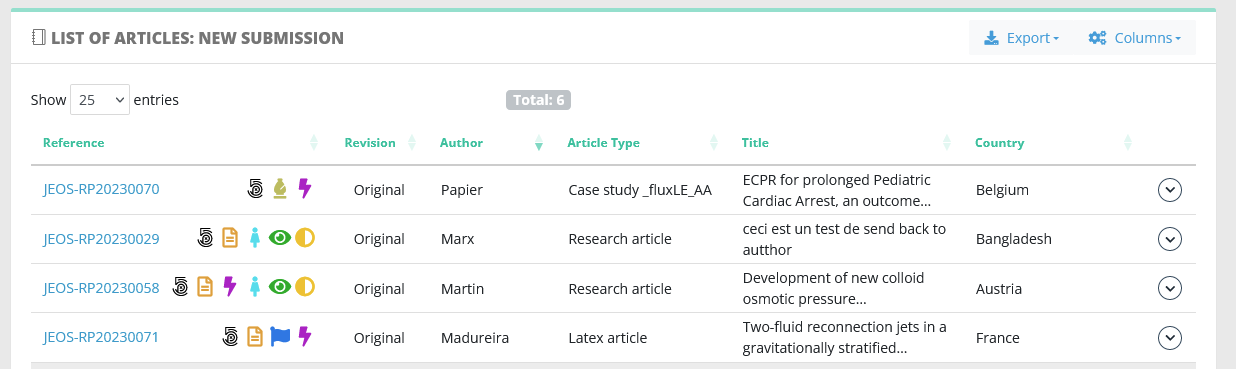Open article JEOS-RP20230058 link
The height and width of the screenshot is (369, 1236).
101,288
